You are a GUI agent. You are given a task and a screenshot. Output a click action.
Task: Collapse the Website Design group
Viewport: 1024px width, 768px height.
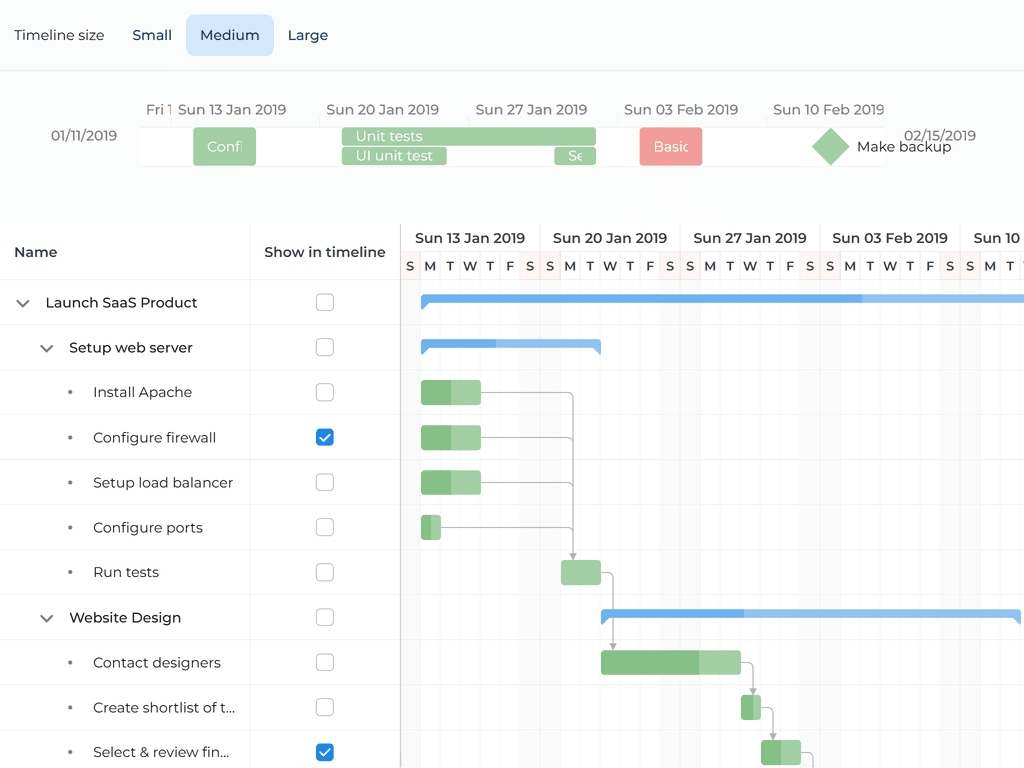tap(46, 618)
